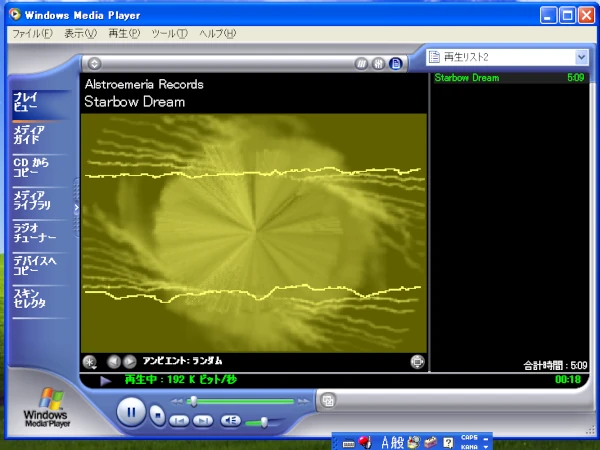Switch to プレイビュー tab
This screenshot has height=450, width=600.
point(40,102)
